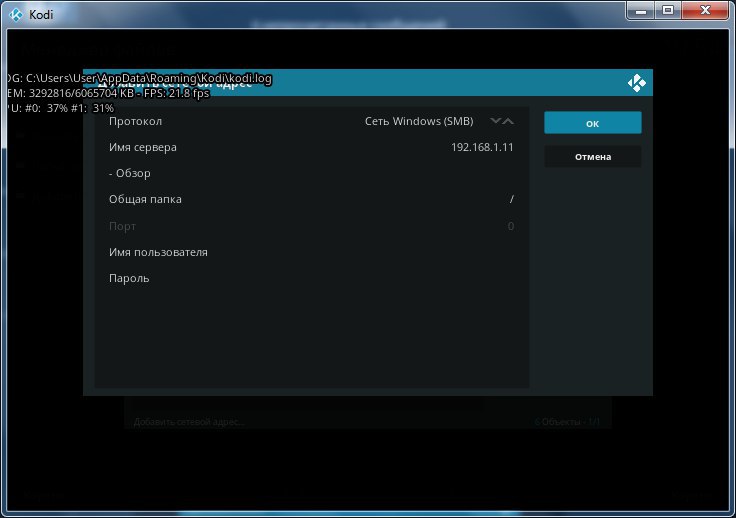Click the Сеть Windows (SMB) value

tap(419, 121)
